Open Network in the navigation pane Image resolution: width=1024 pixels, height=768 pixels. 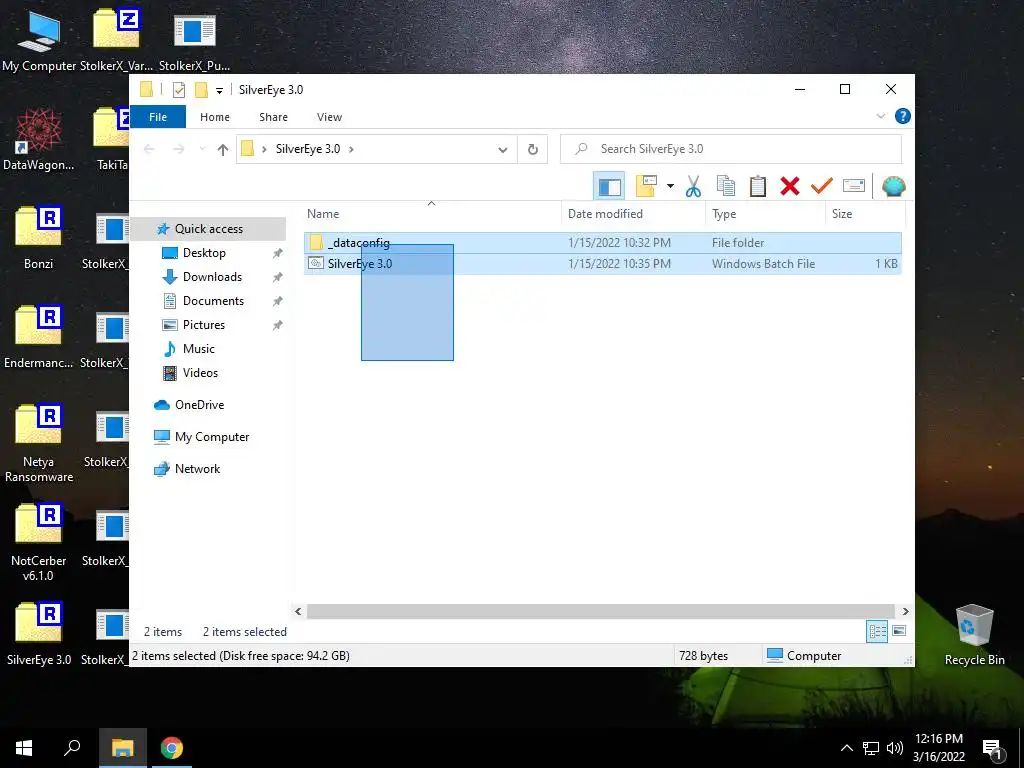pyautogui.click(x=197, y=469)
